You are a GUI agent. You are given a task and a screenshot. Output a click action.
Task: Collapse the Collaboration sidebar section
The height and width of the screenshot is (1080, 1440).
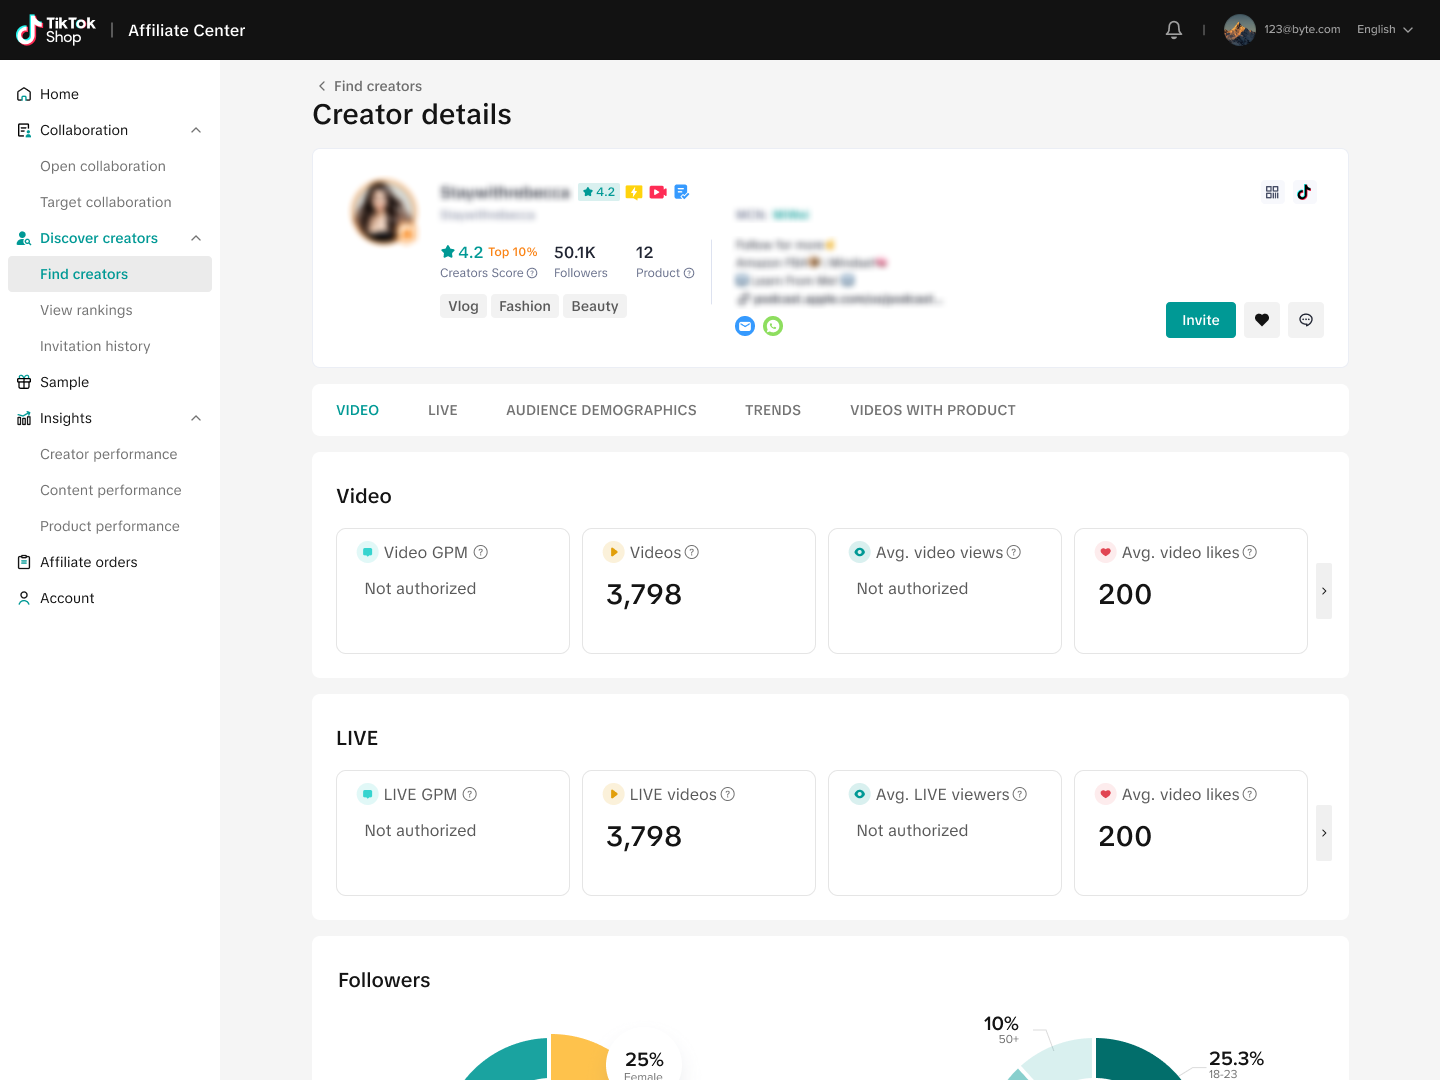click(x=196, y=130)
